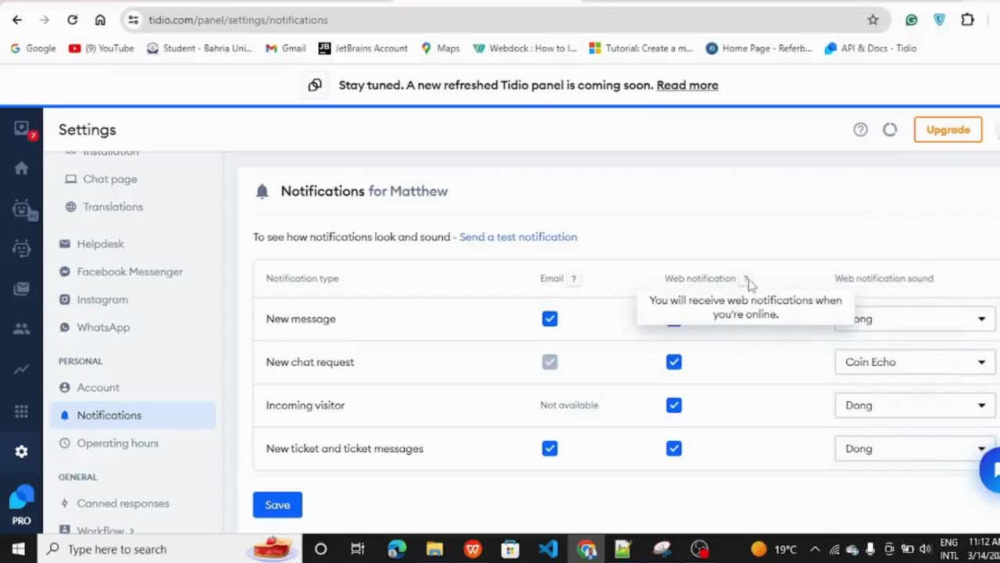
Task: Open File Explorer from taskbar
Action: coord(434,549)
